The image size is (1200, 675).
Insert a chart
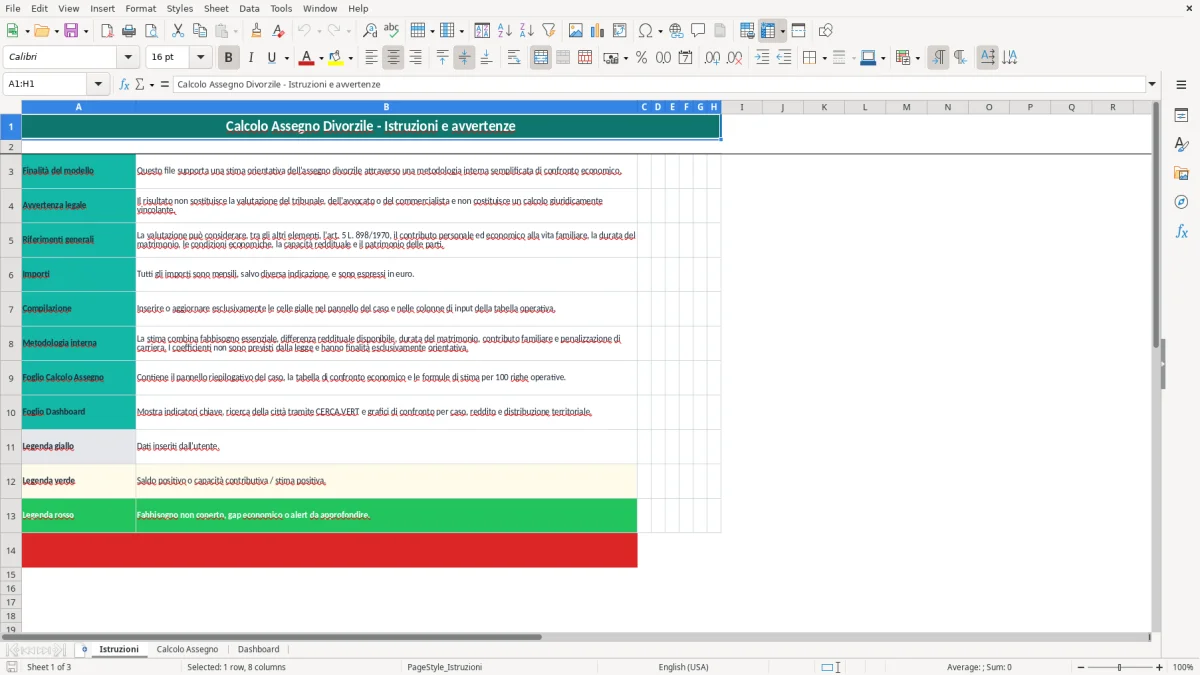coord(598,31)
